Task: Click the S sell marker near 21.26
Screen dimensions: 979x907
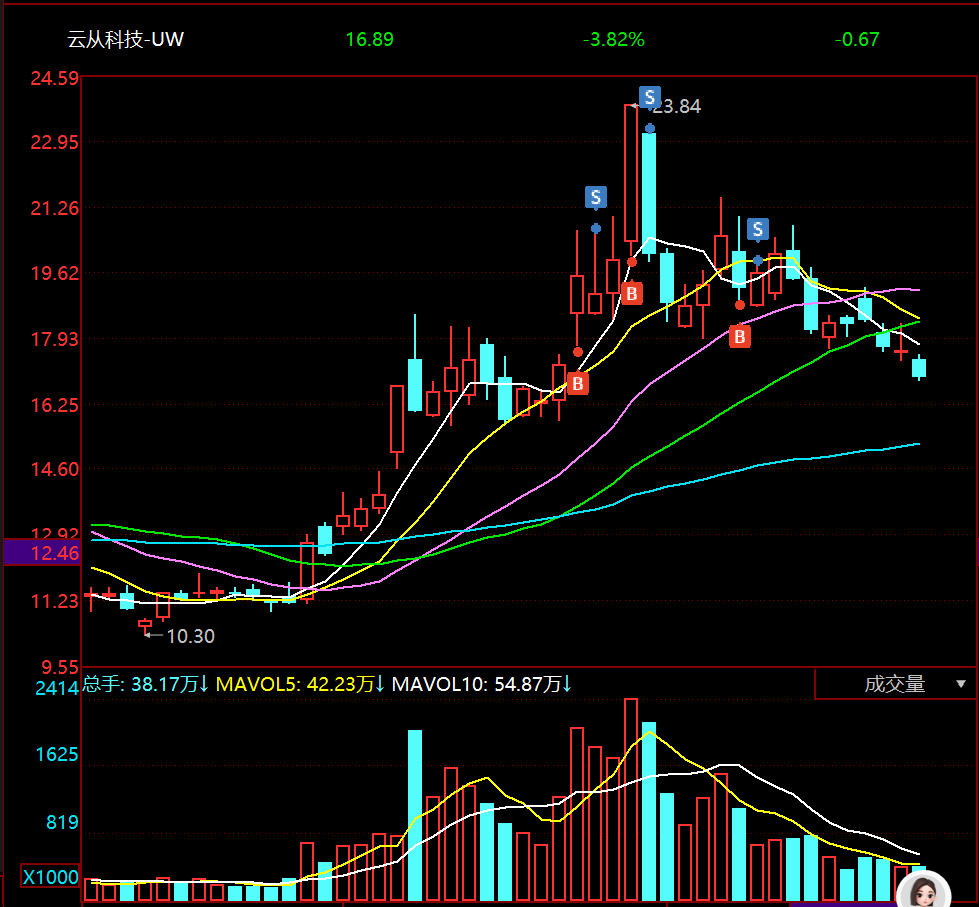Action: 596,197
